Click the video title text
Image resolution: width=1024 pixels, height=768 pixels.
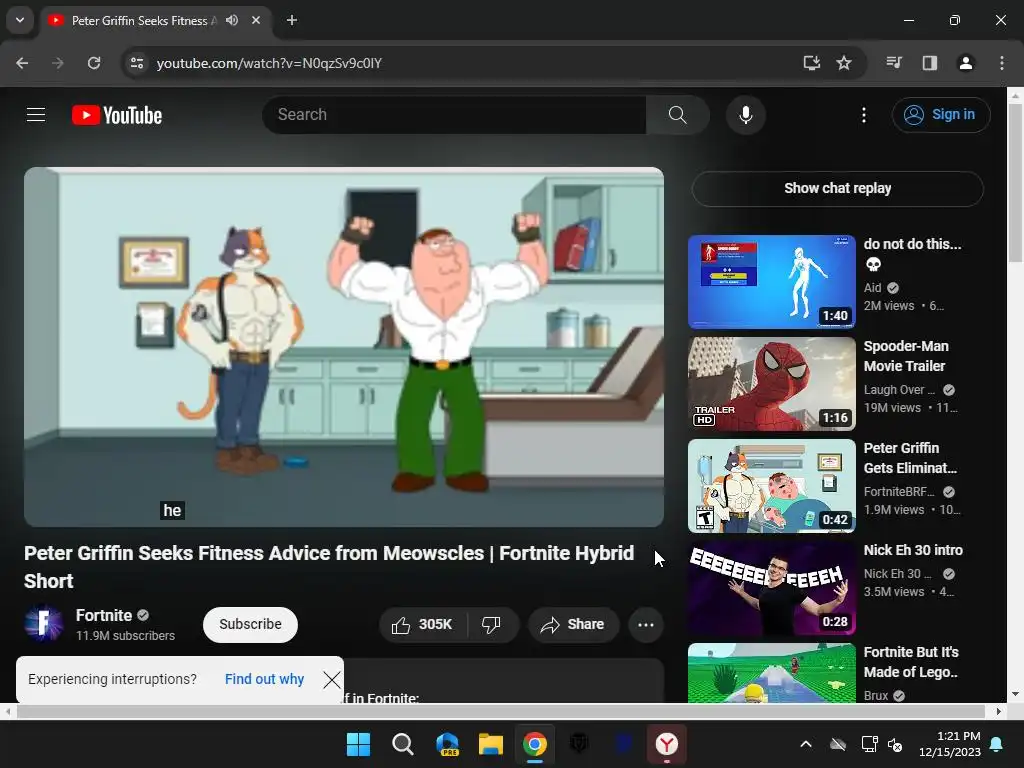pyautogui.click(x=329, y=567)
